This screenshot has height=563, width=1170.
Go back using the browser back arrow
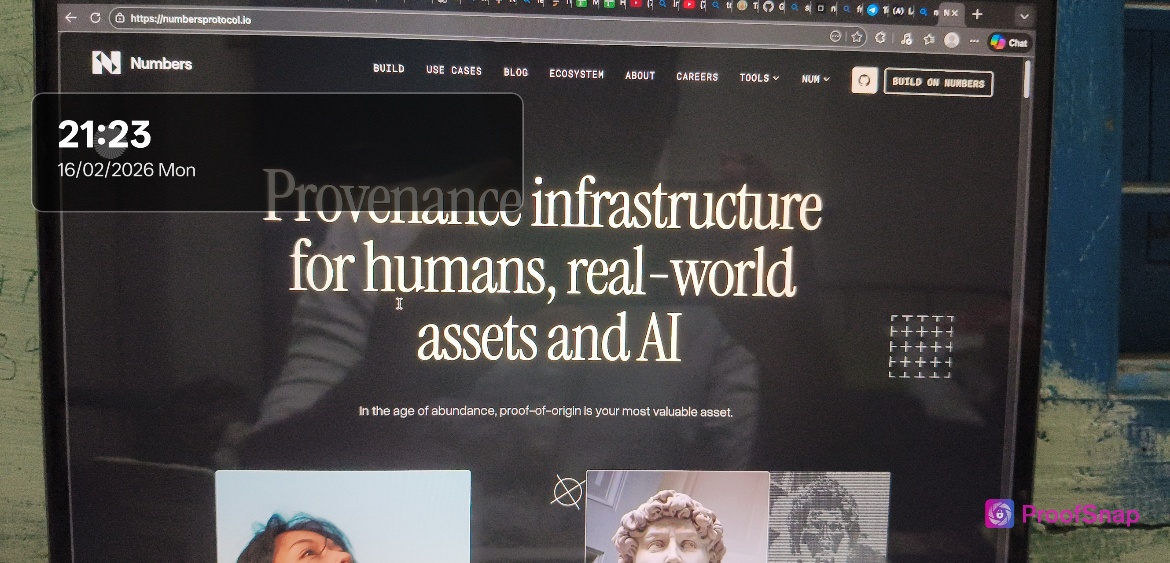(x=70, y=17)
